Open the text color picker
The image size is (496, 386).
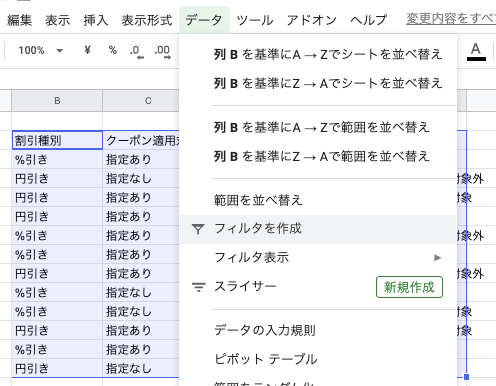[476, 52]
